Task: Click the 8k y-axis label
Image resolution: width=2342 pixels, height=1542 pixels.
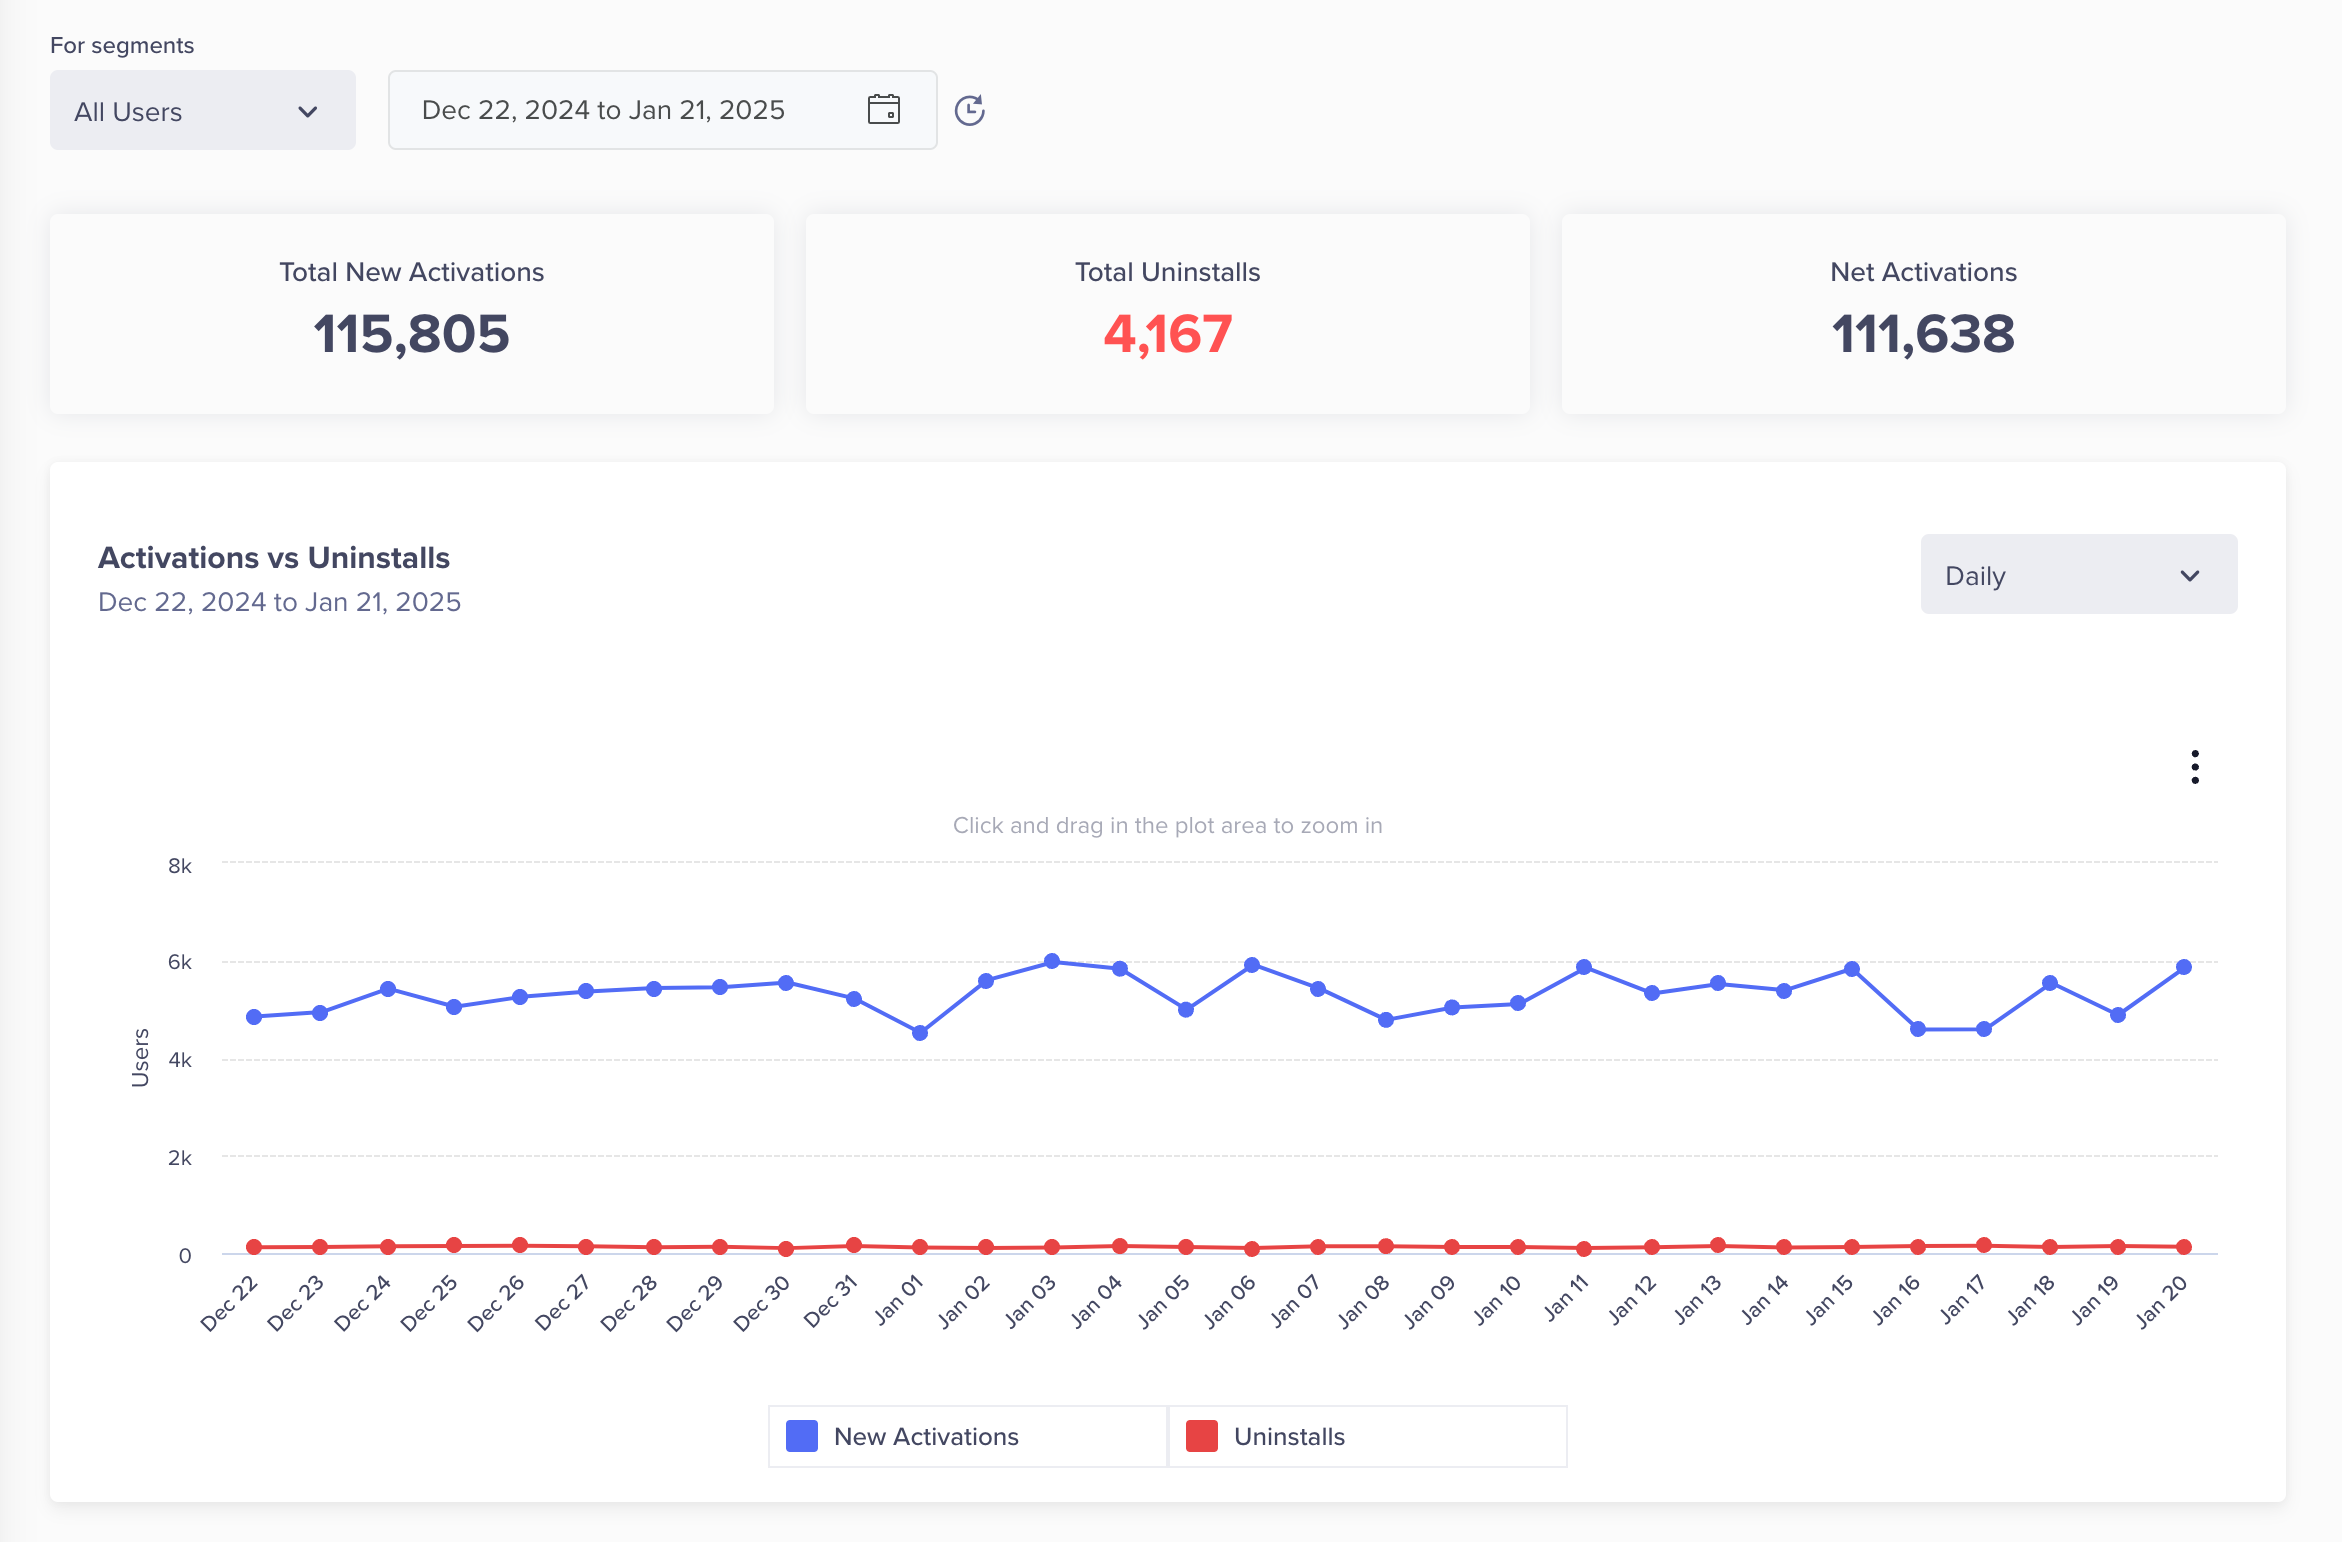Action: (x=180, y=866)
